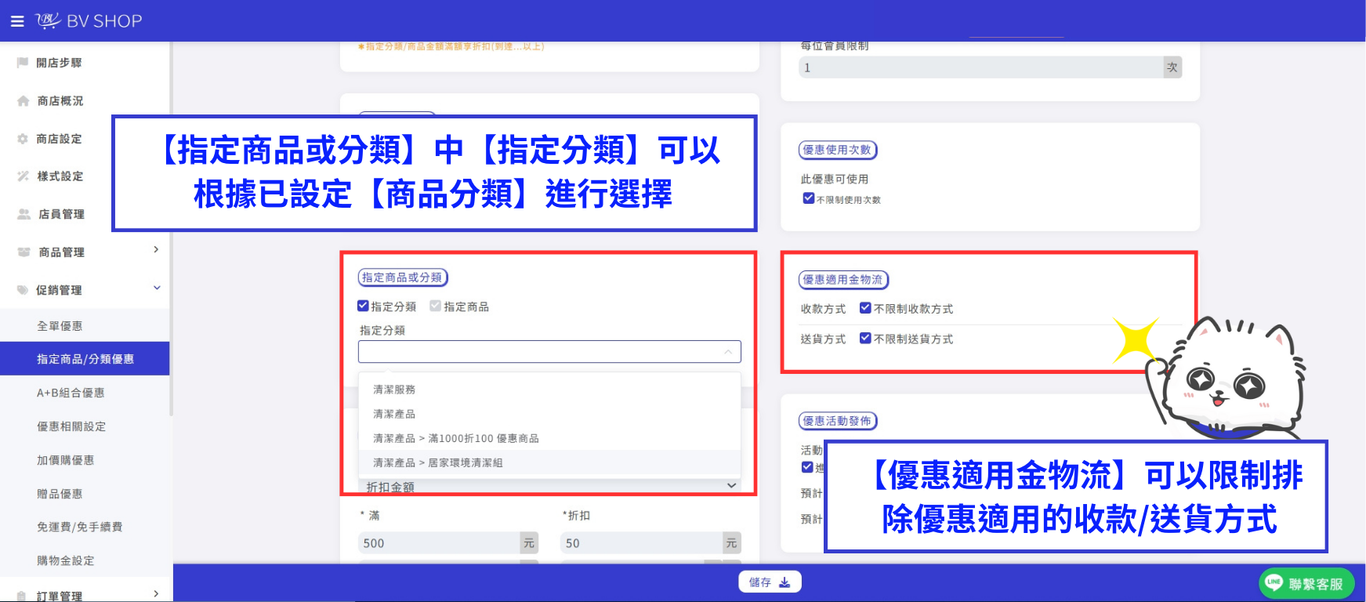Collapse the 促銷管理 submenu chevron
The image size is (1366, 602).
(x=156, y=288)
